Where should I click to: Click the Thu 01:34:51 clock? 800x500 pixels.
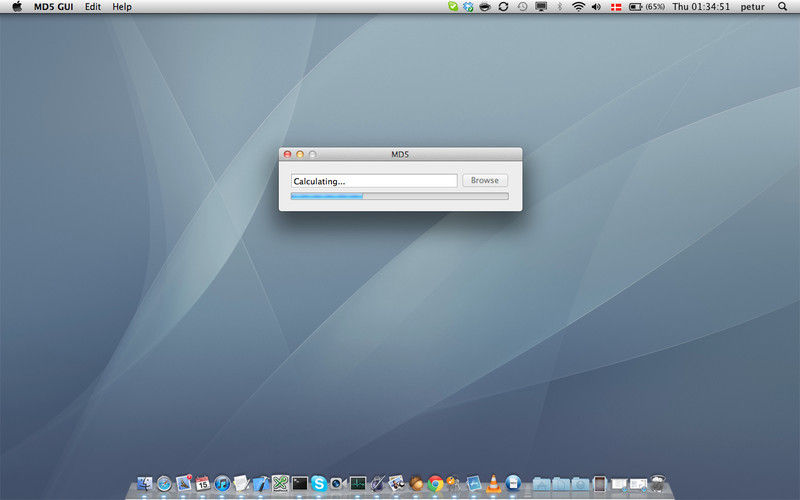pos(701,7)
